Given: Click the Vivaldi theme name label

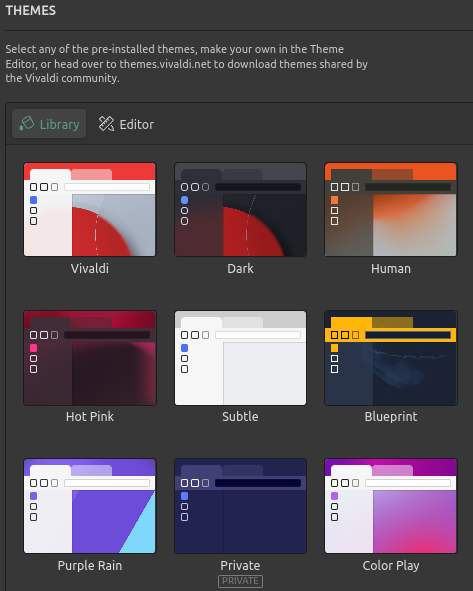Looking at the screenshot, I should [90, 268].
